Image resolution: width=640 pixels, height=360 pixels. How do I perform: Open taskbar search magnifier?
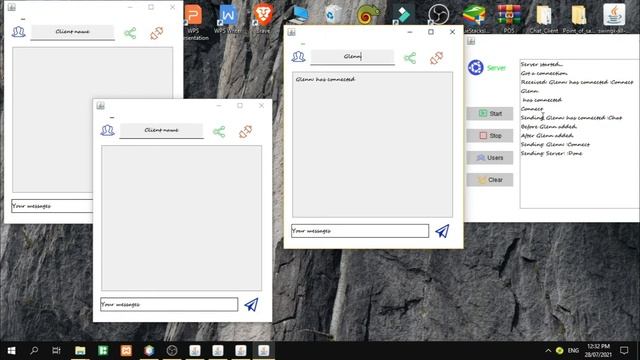click(x=34, y=351)
